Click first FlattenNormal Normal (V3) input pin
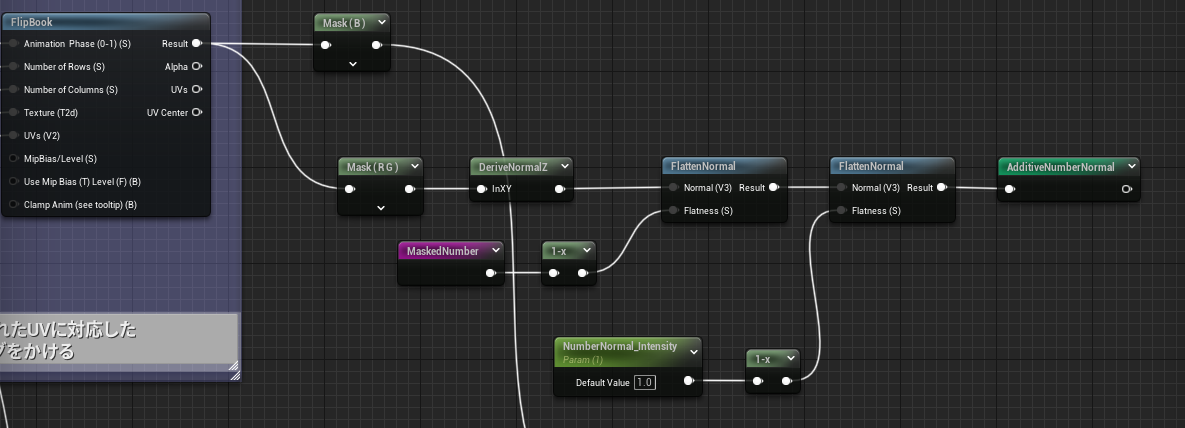This screenshot has height=428, width=1185. click(673, 188)
